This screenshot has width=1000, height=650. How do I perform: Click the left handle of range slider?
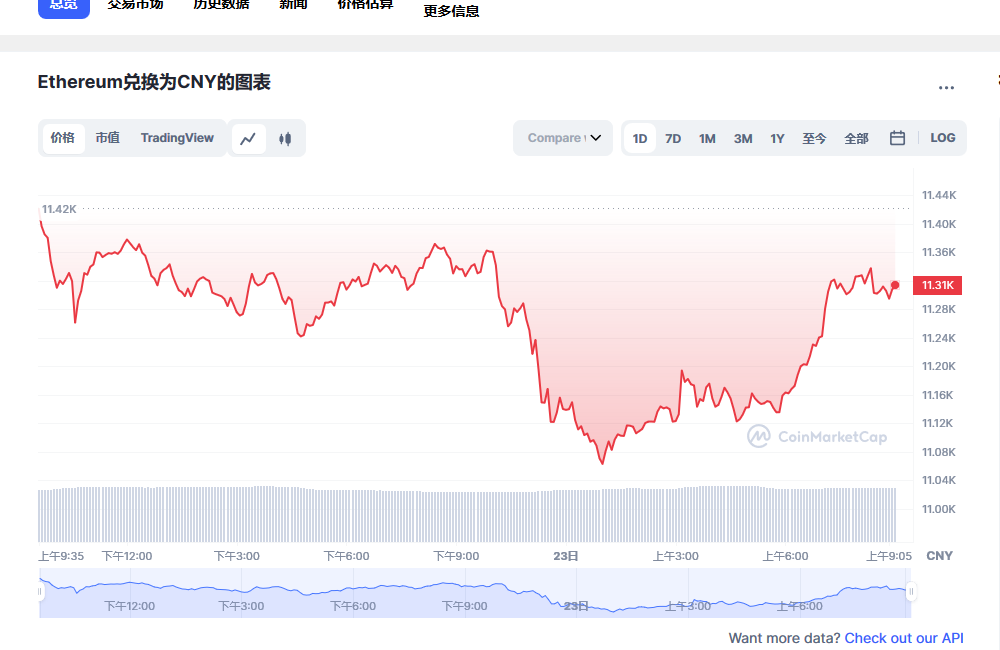pos(41,592)
